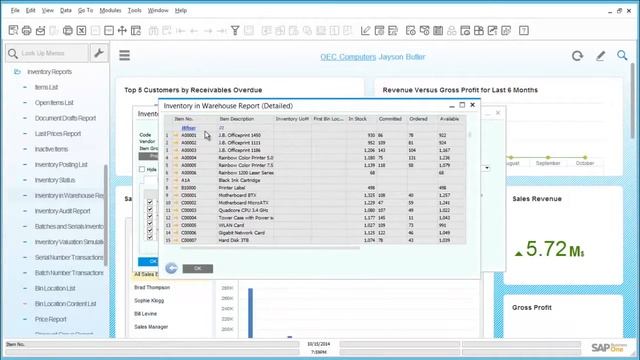Follow the OEC Computers link
Viewport: 640px width, 360px height.
[x=348, y=57]
